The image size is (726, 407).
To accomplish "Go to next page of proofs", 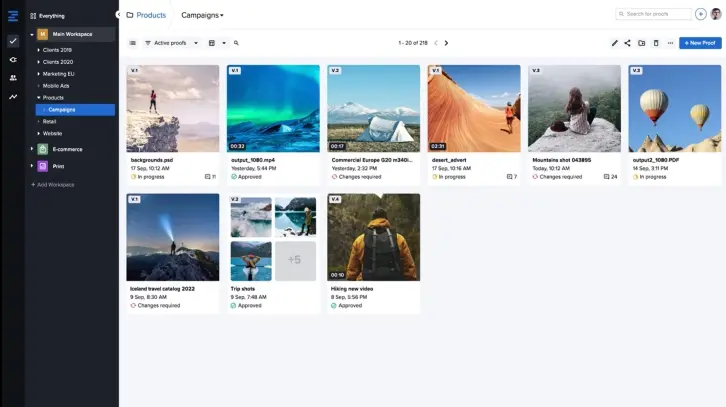I will [x=446, y=43].
